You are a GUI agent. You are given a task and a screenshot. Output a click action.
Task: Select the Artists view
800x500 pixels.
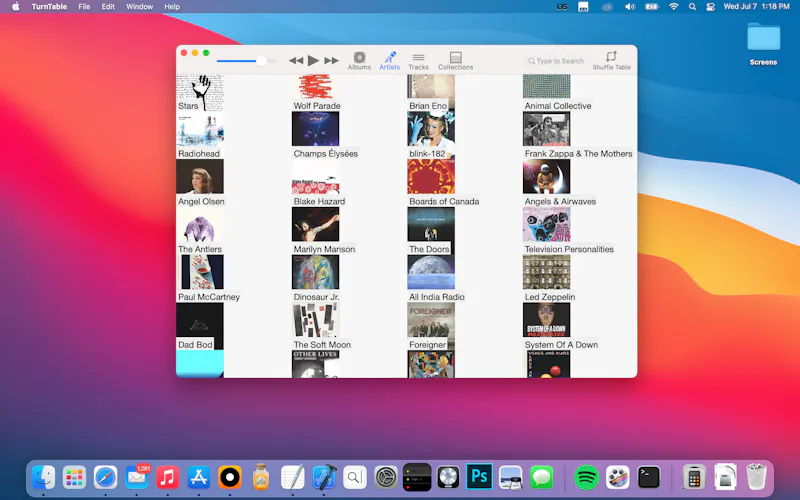click(389, 61)
